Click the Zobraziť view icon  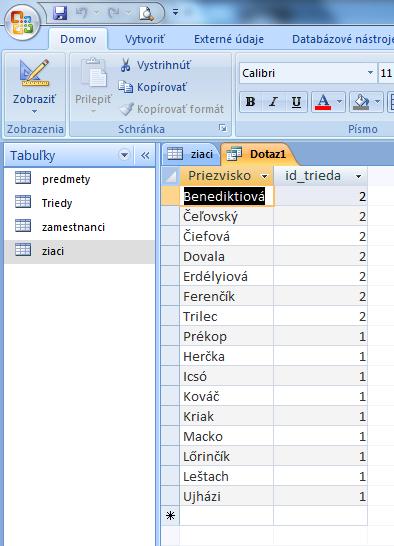coord(34,73)
